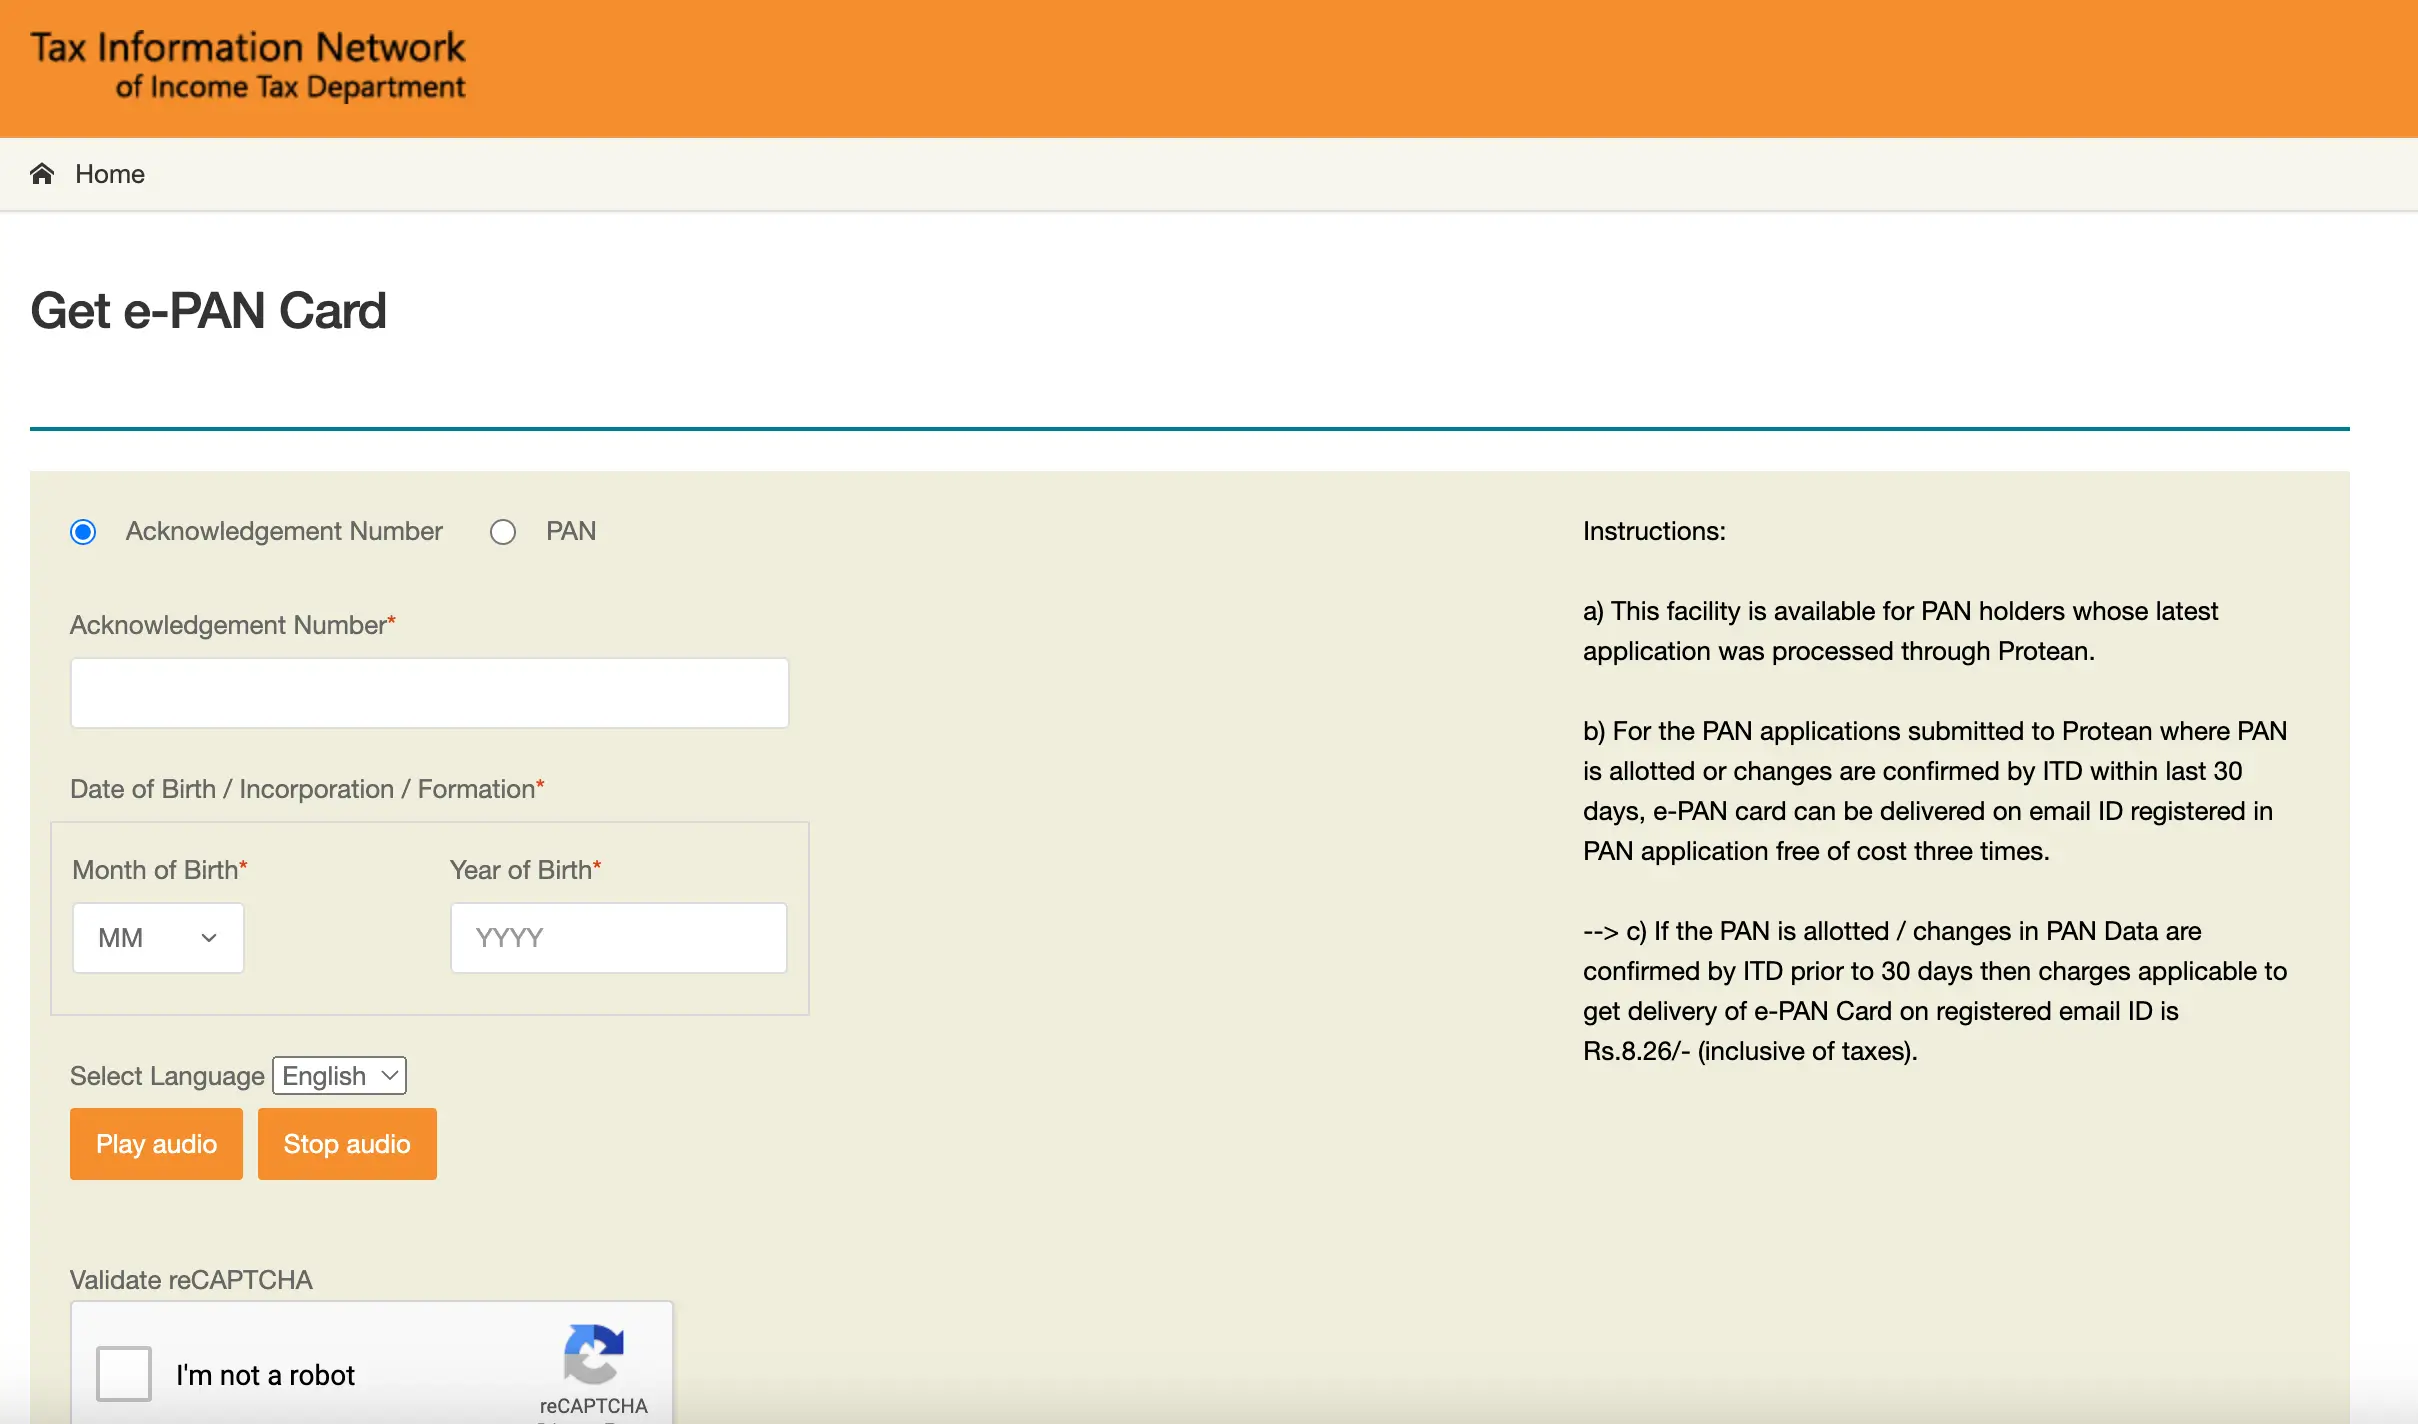Click instruction b) about free e-PAN delivery
The image size is (2418, 1424).
(x=1935, y=791)
